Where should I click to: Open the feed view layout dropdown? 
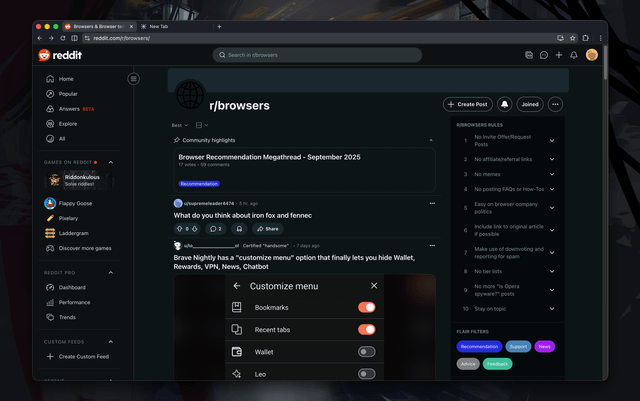[x=202, y=125]
